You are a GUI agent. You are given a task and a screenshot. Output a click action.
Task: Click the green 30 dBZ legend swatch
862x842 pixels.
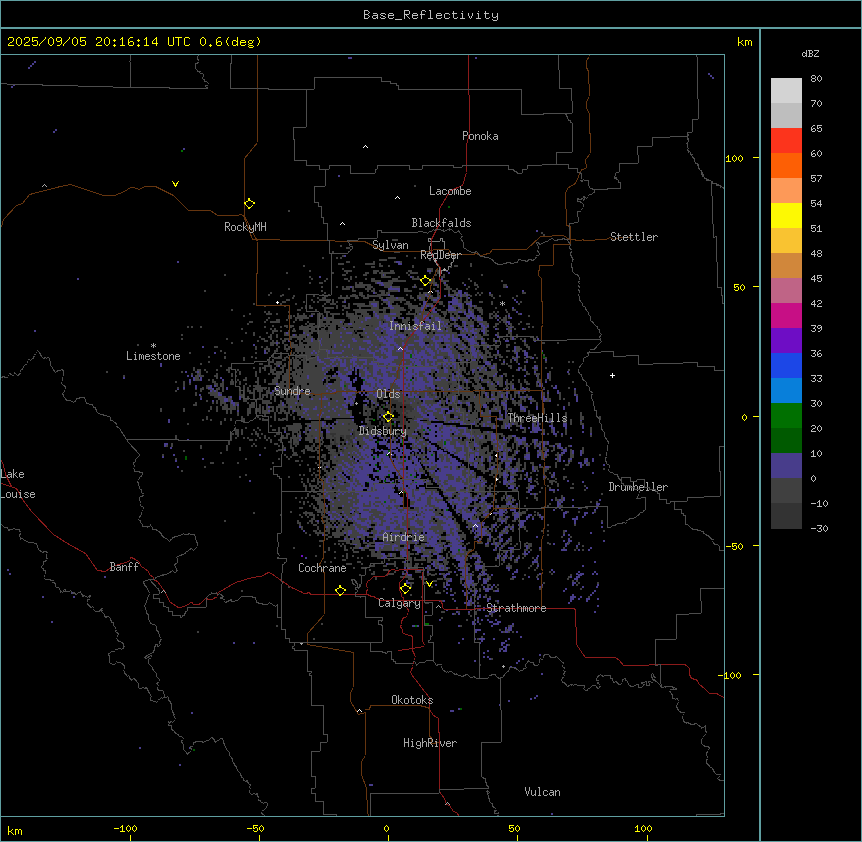point(786,416)
